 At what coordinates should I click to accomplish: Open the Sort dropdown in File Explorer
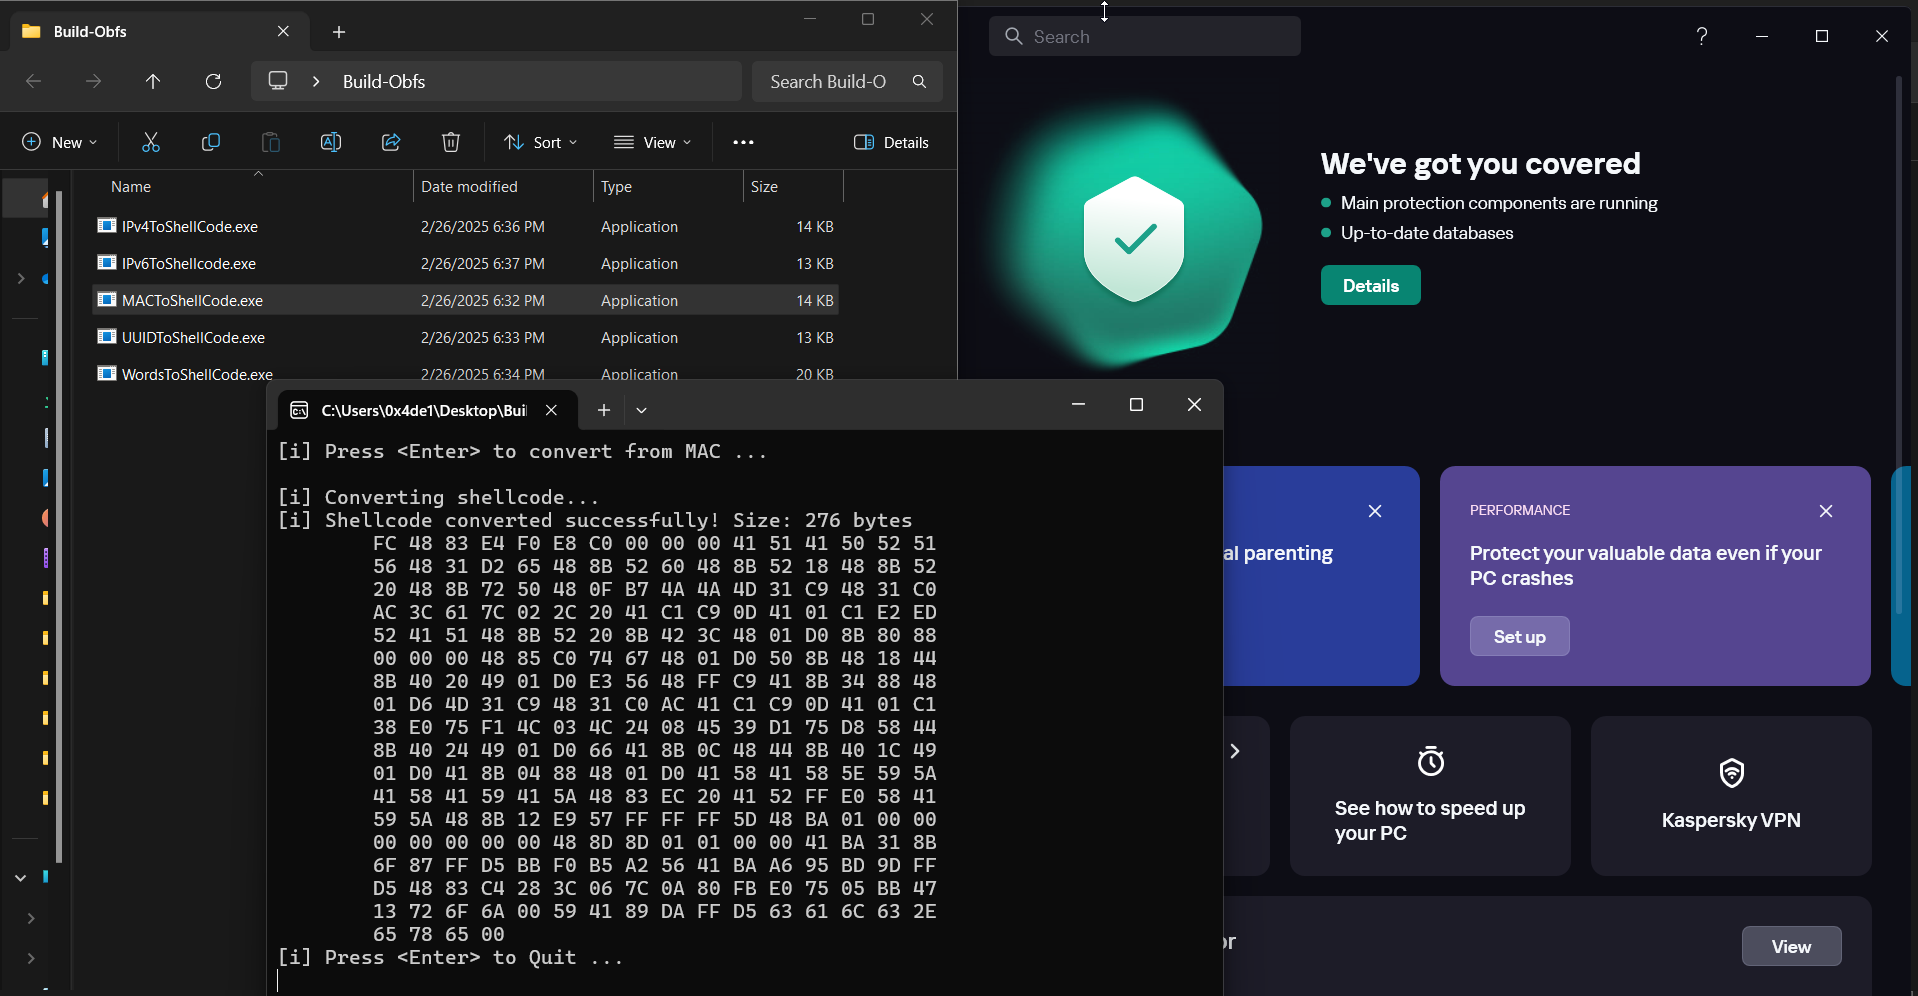[x=541, y=142]
